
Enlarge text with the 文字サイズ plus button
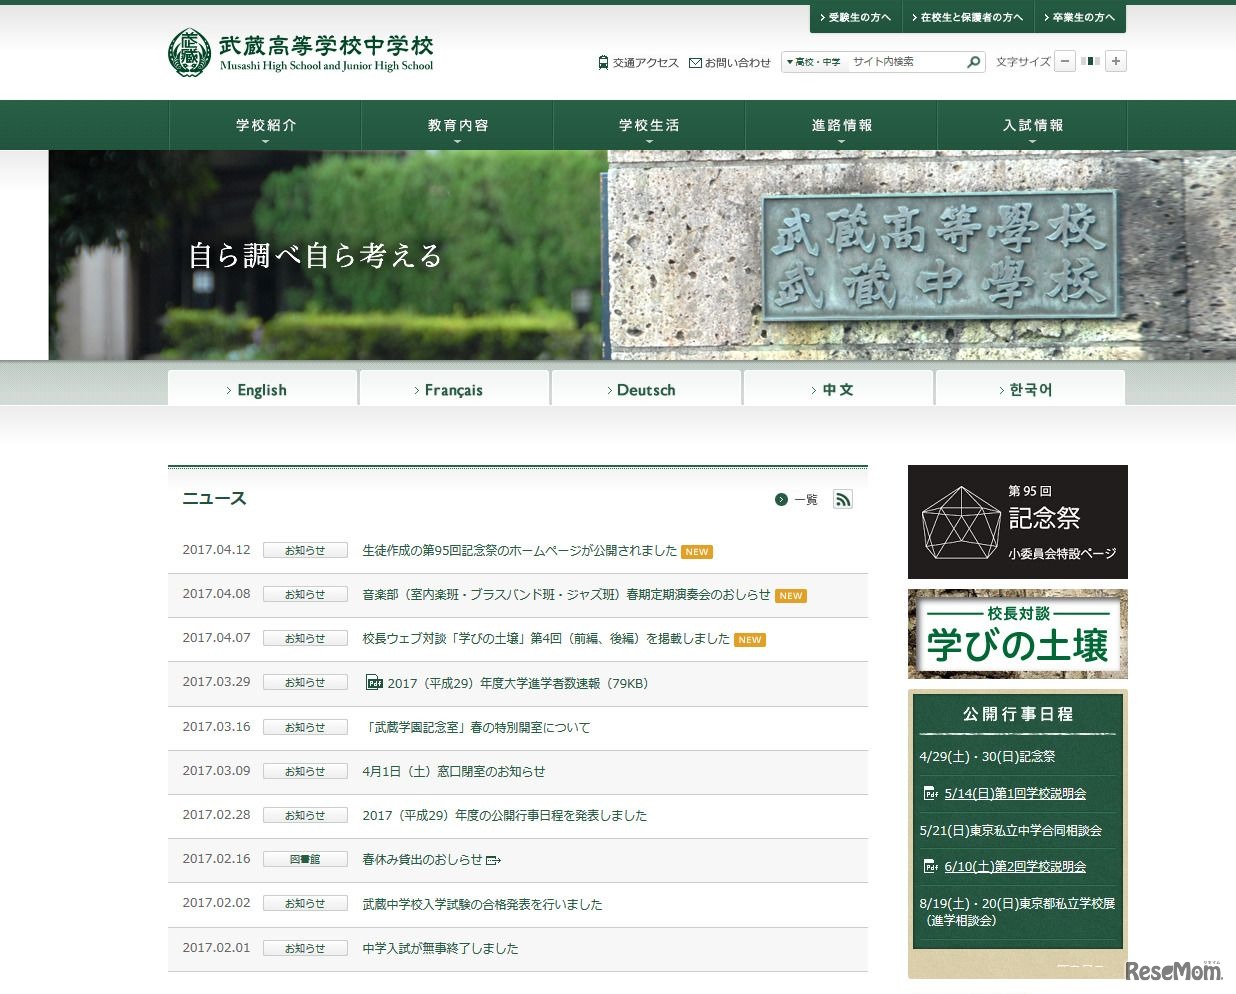(1115, 61)
